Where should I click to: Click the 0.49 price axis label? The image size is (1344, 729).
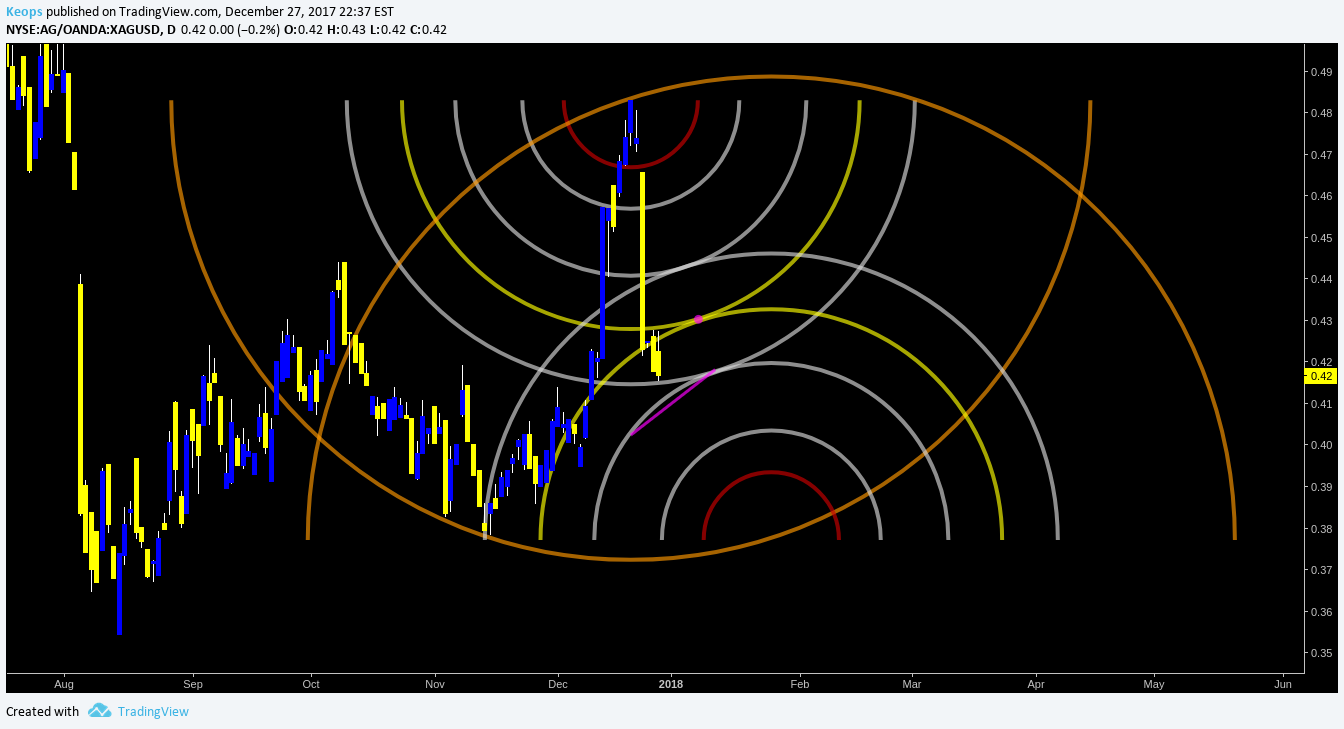[x=1321, y=72]
